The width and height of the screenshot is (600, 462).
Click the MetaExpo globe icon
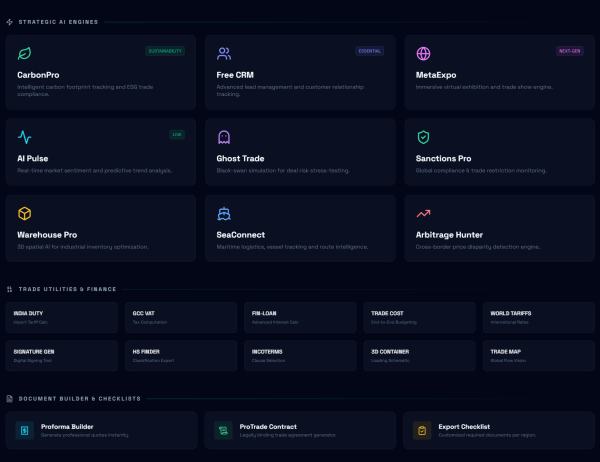click(x=423, y=53)
